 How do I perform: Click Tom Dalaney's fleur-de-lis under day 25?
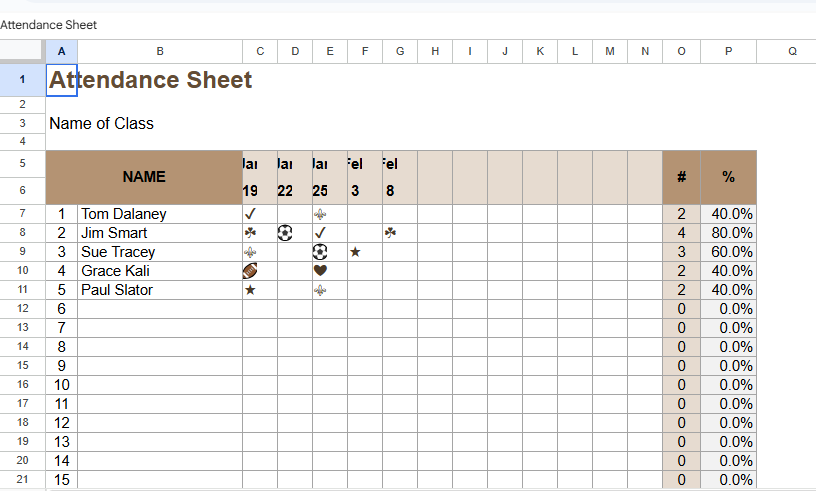coord(320,214)
